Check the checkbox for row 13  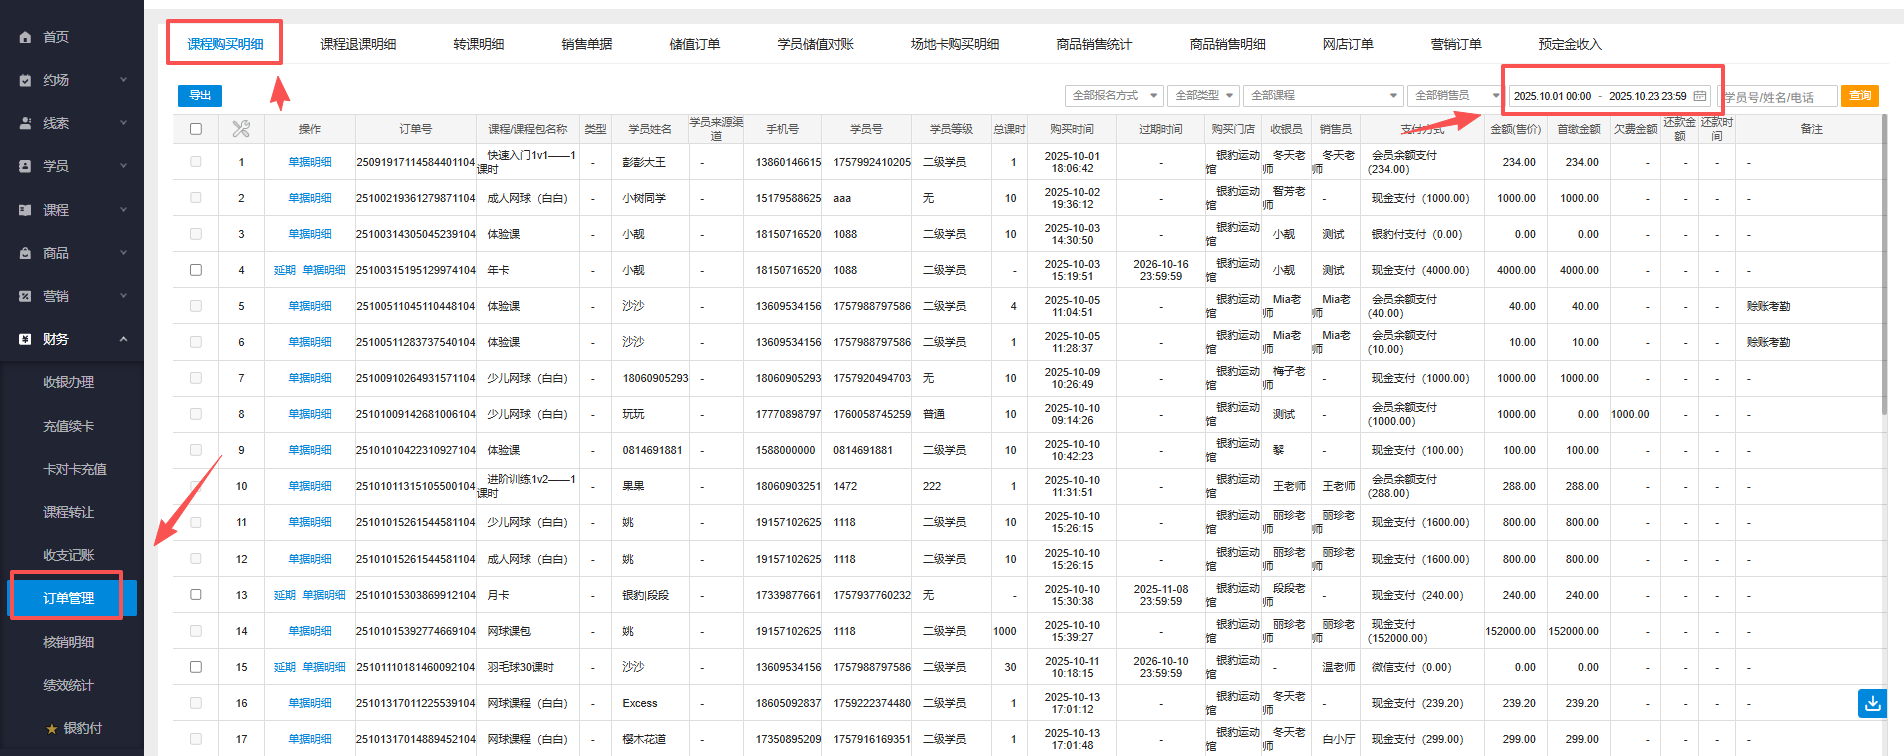[196, 595]
